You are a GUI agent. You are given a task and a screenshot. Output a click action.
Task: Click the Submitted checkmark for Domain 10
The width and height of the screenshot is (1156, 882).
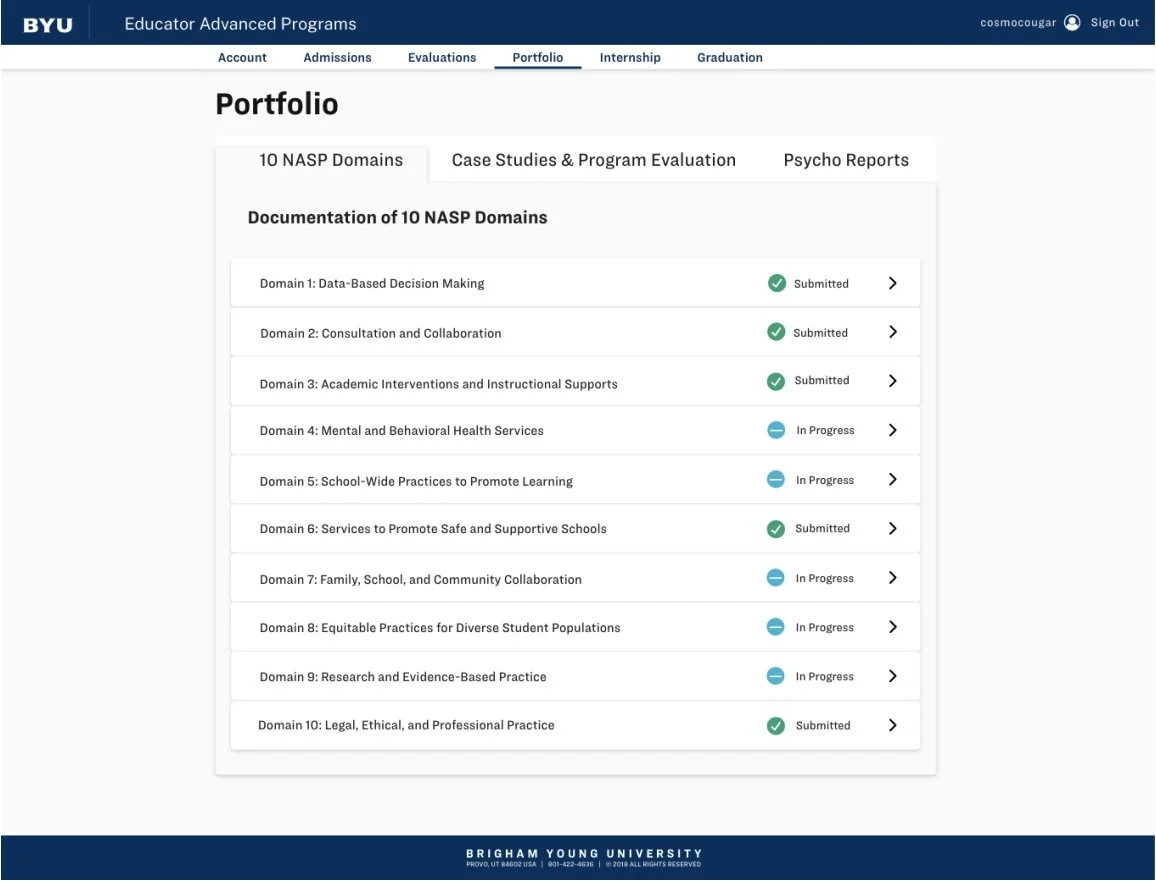[776, 724]
